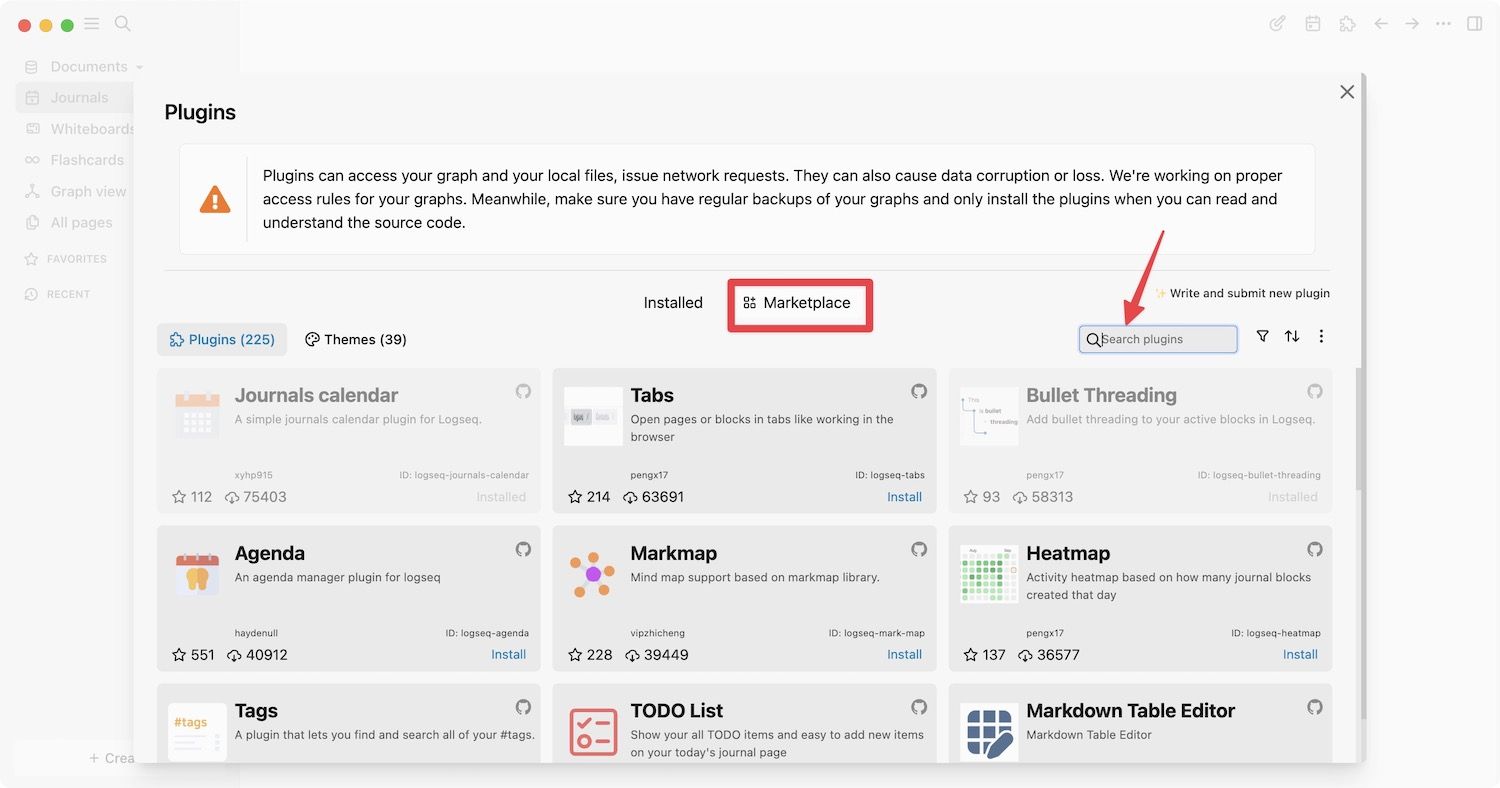
Task: Click Write and submit new plugin link
Action: [x=1243, y=293]
